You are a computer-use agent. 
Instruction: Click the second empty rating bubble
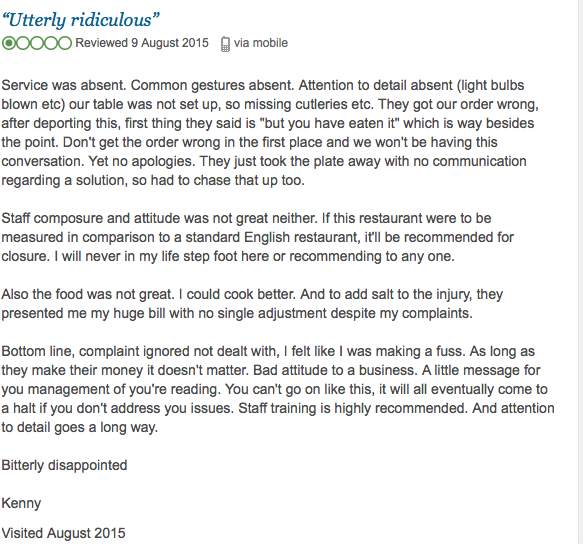[x=23, y=43]
